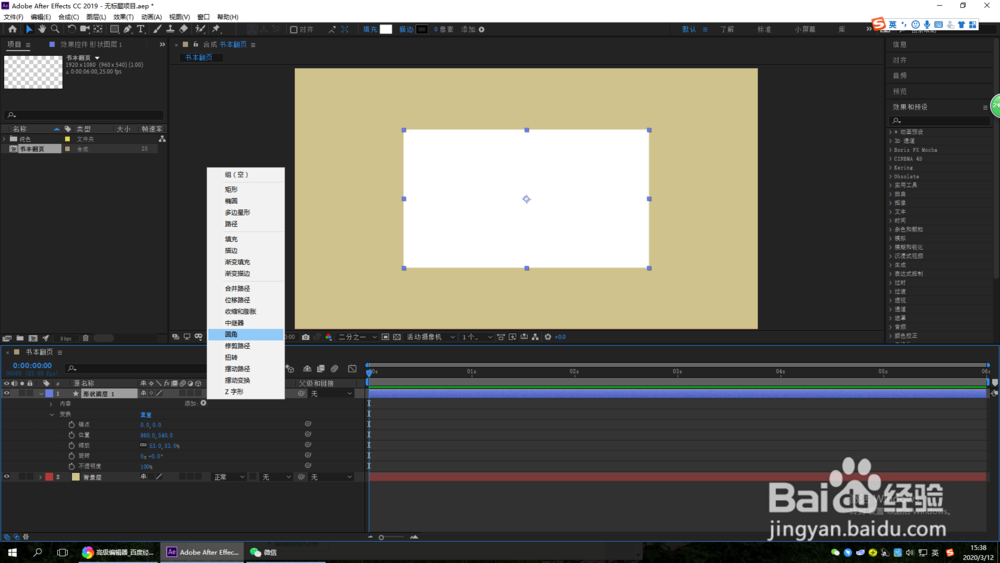Toggle the 对齐 snapping checkbox
Image resolution: width=1000 pixels, height=563 pixels.
[x=293, y=29]
